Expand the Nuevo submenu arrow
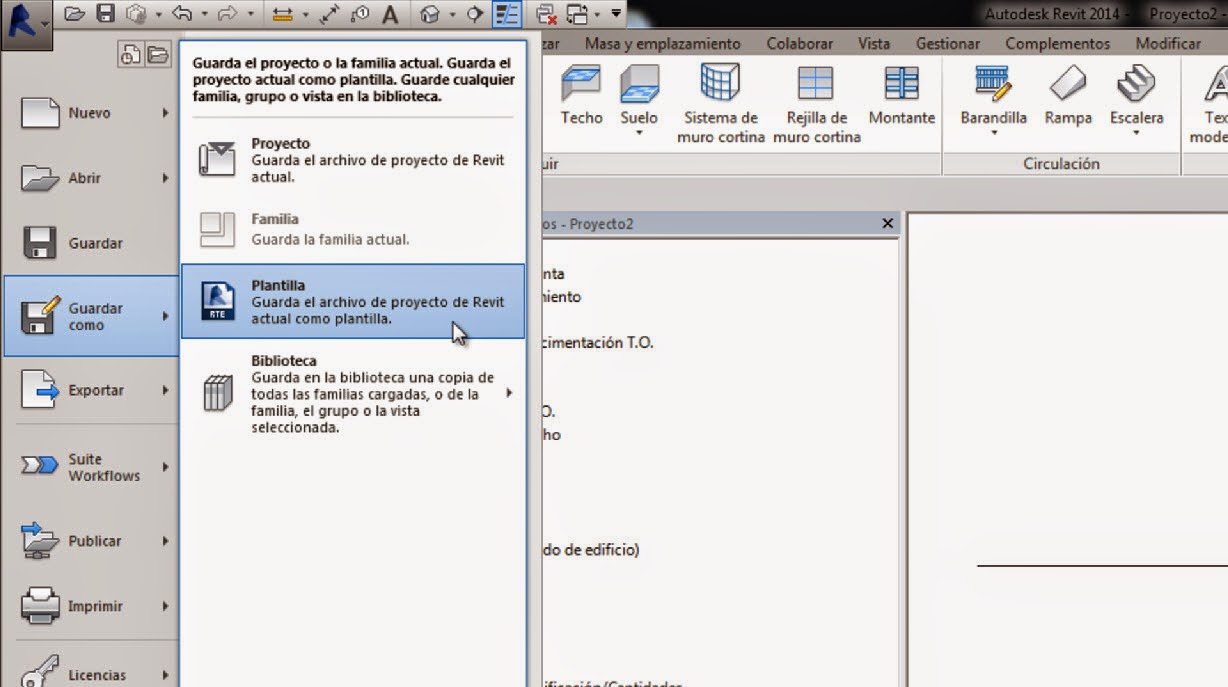 click(165, 113)
